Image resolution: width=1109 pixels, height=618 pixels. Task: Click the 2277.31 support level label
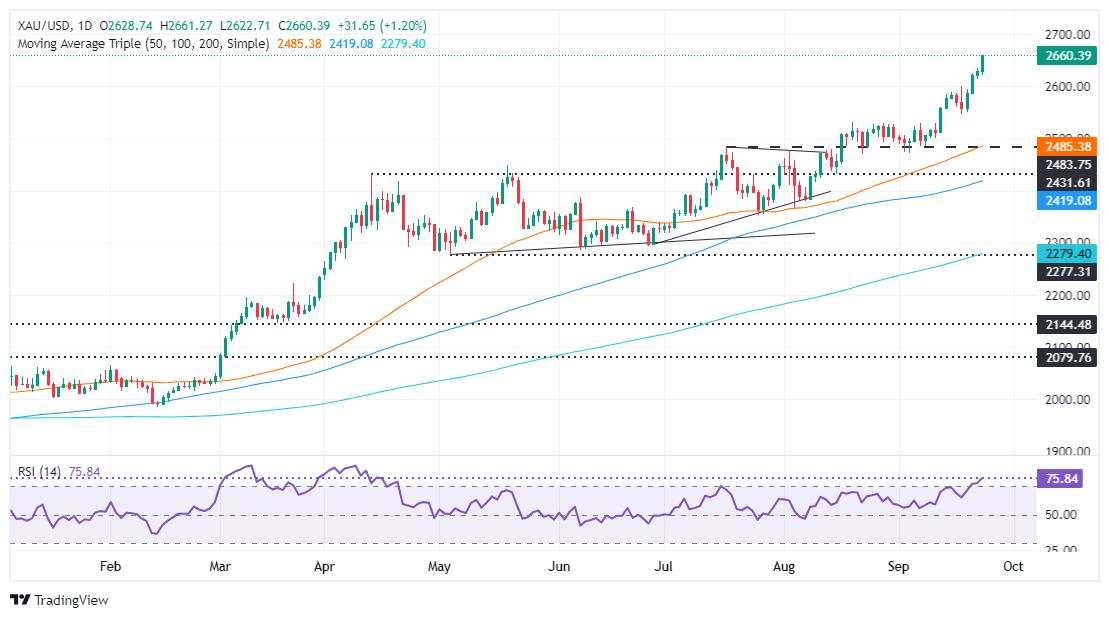point(1067,272)
